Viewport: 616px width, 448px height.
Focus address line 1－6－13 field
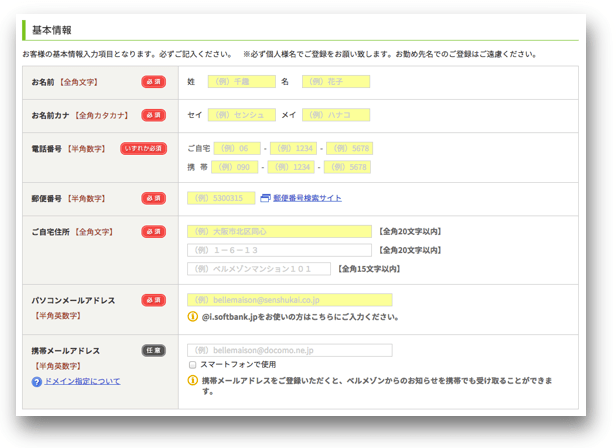tap(279, 250)
